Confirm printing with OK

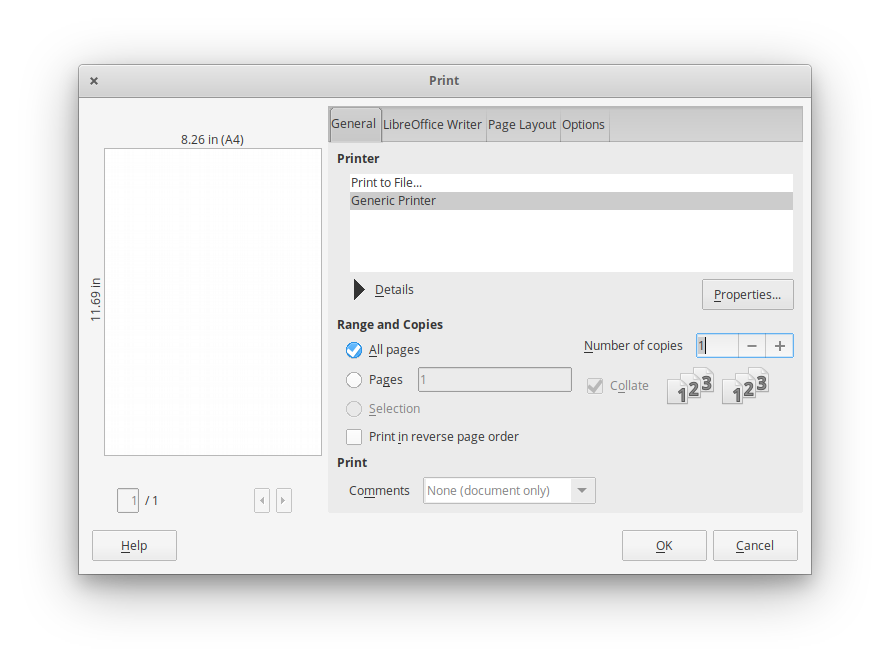[664, 545]
